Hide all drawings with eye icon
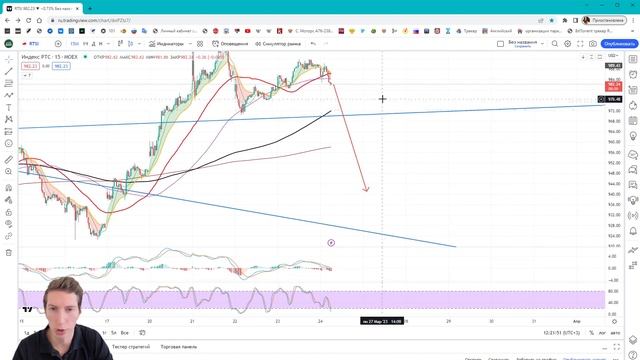 [x=9, y=224]
